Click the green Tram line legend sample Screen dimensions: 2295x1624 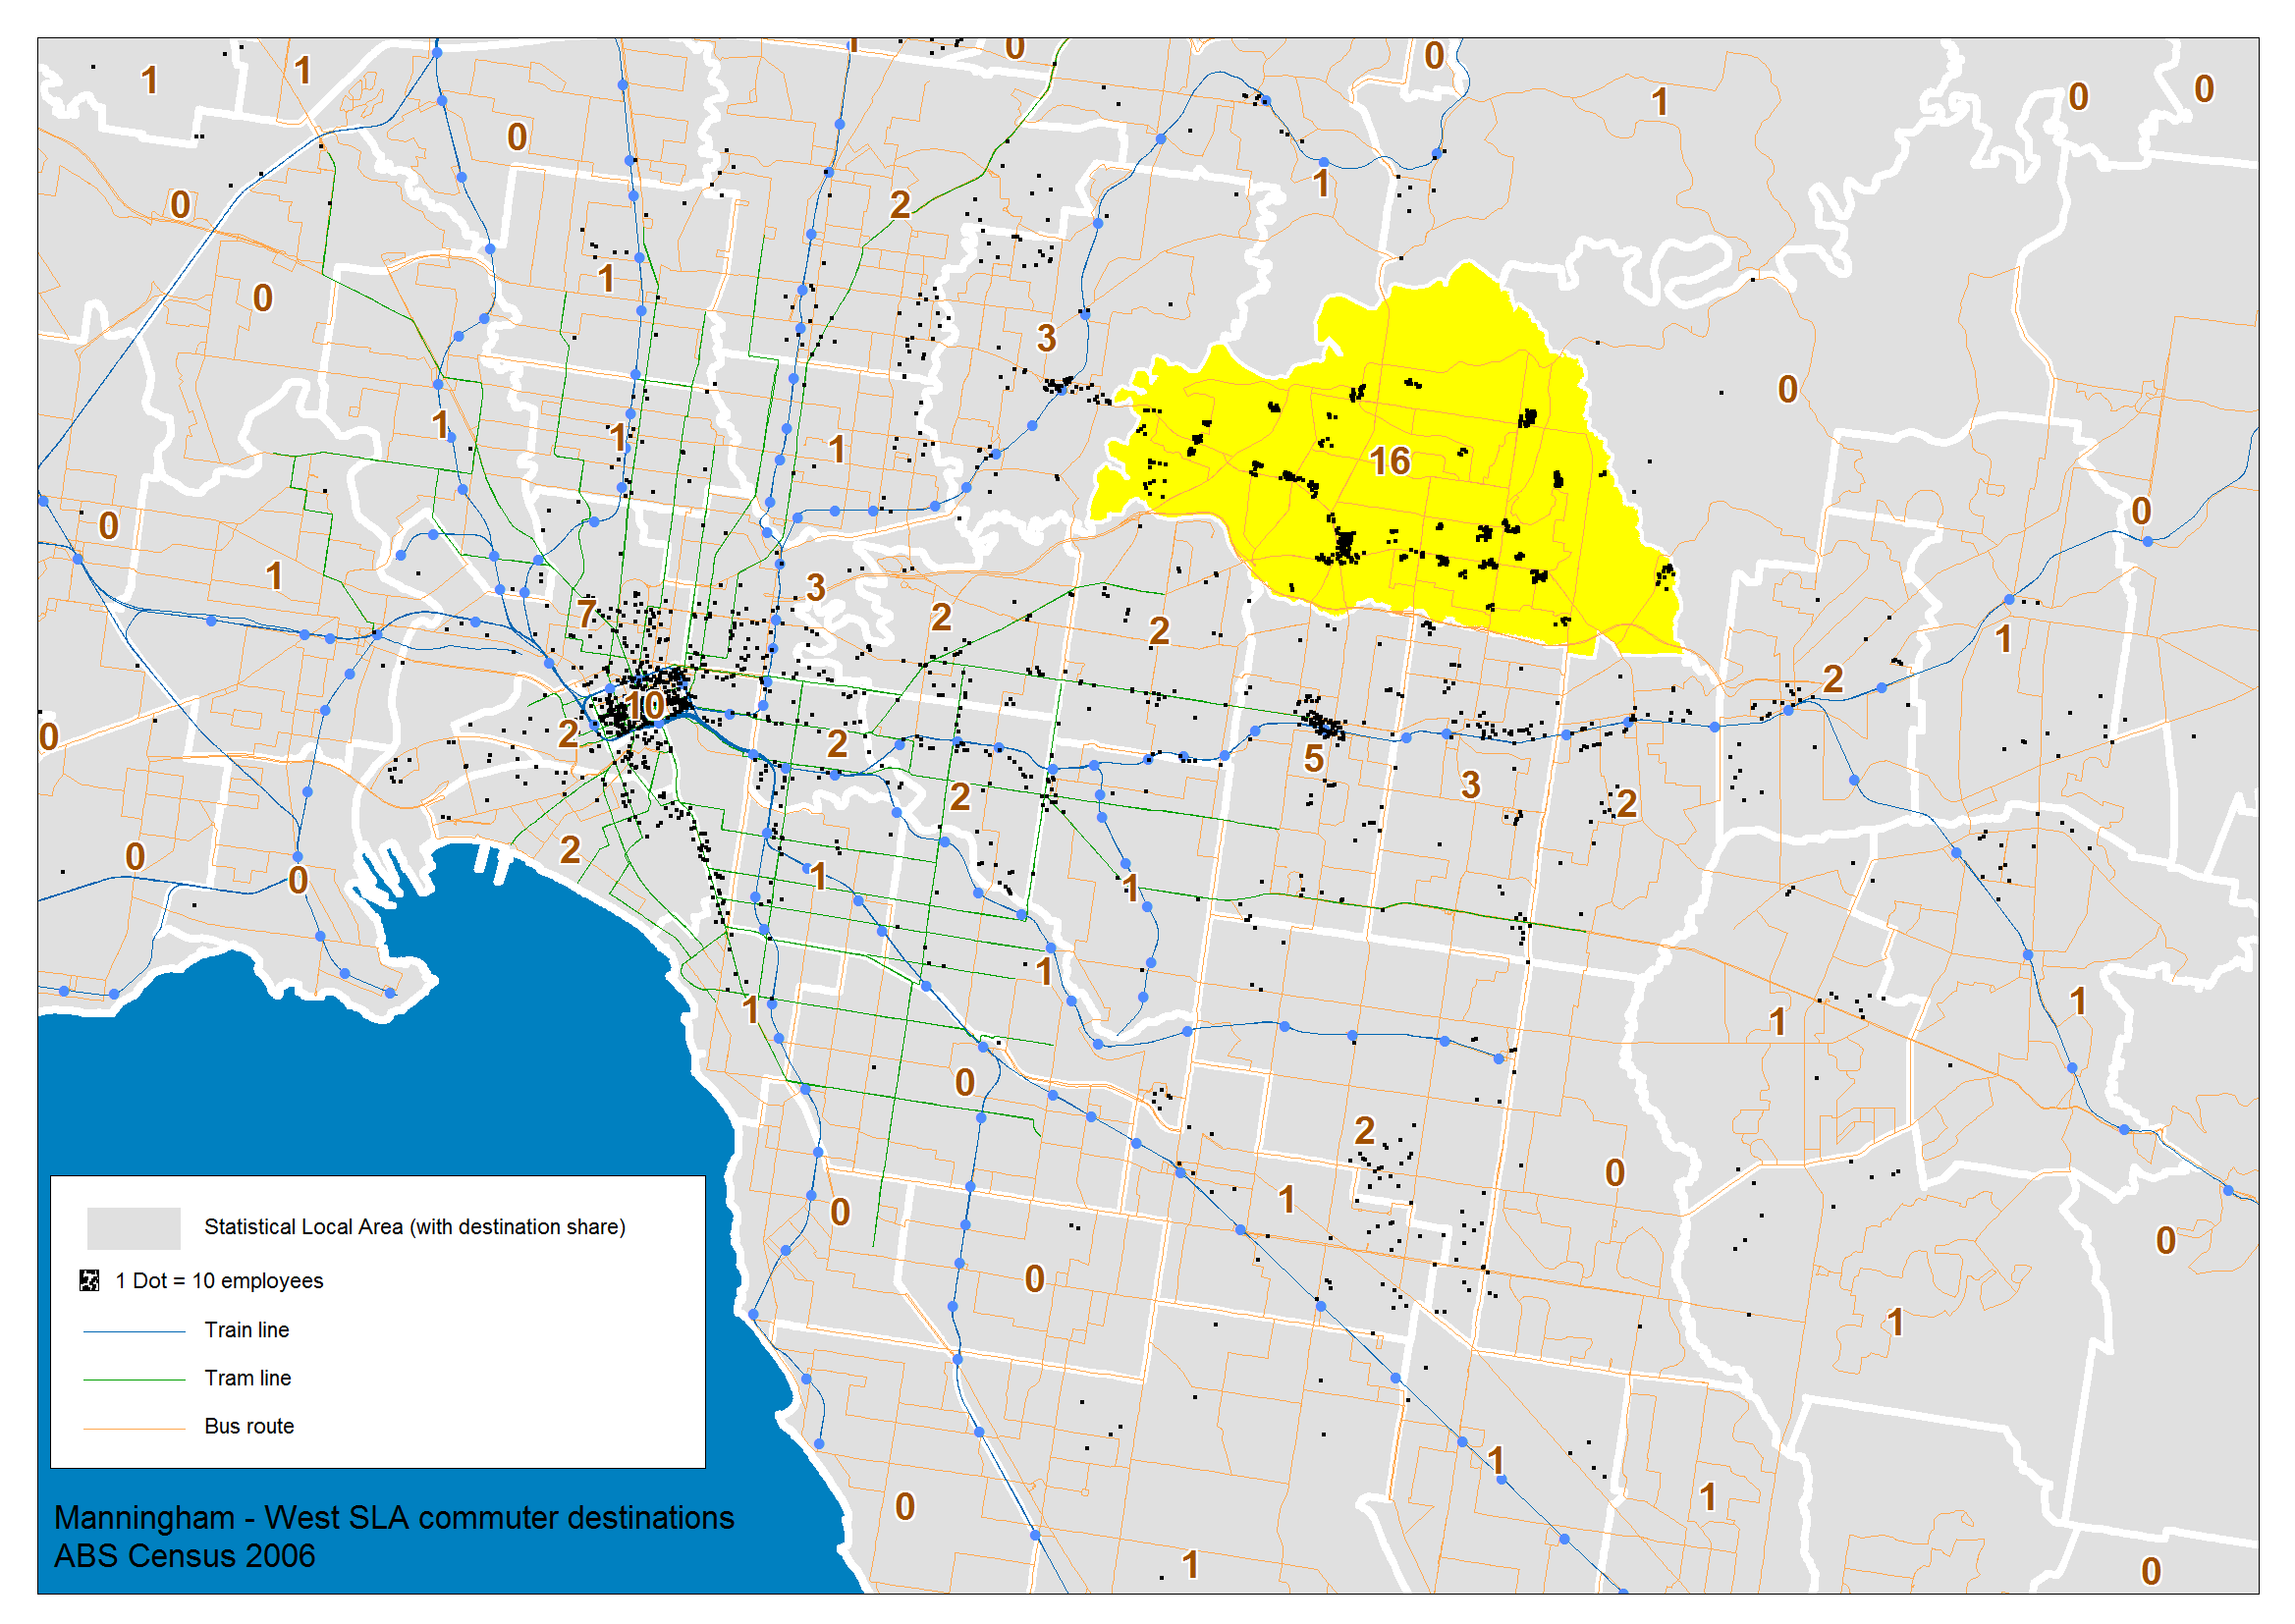pos(134,1380)
